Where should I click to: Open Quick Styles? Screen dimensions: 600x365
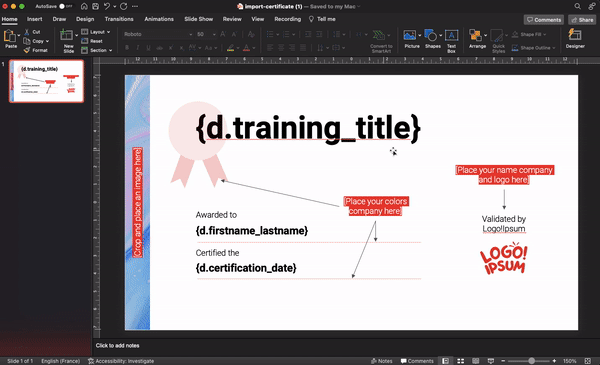497,36
